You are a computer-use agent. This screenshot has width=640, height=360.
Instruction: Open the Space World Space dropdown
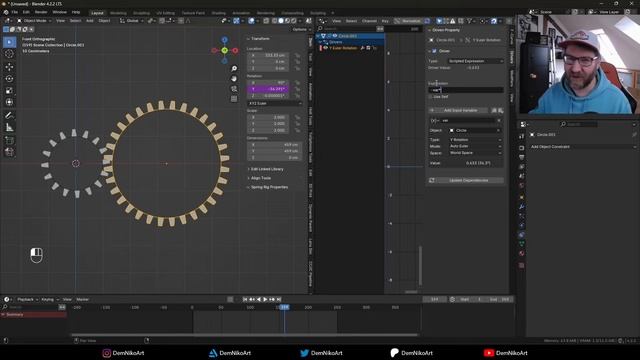coord(476,153)
